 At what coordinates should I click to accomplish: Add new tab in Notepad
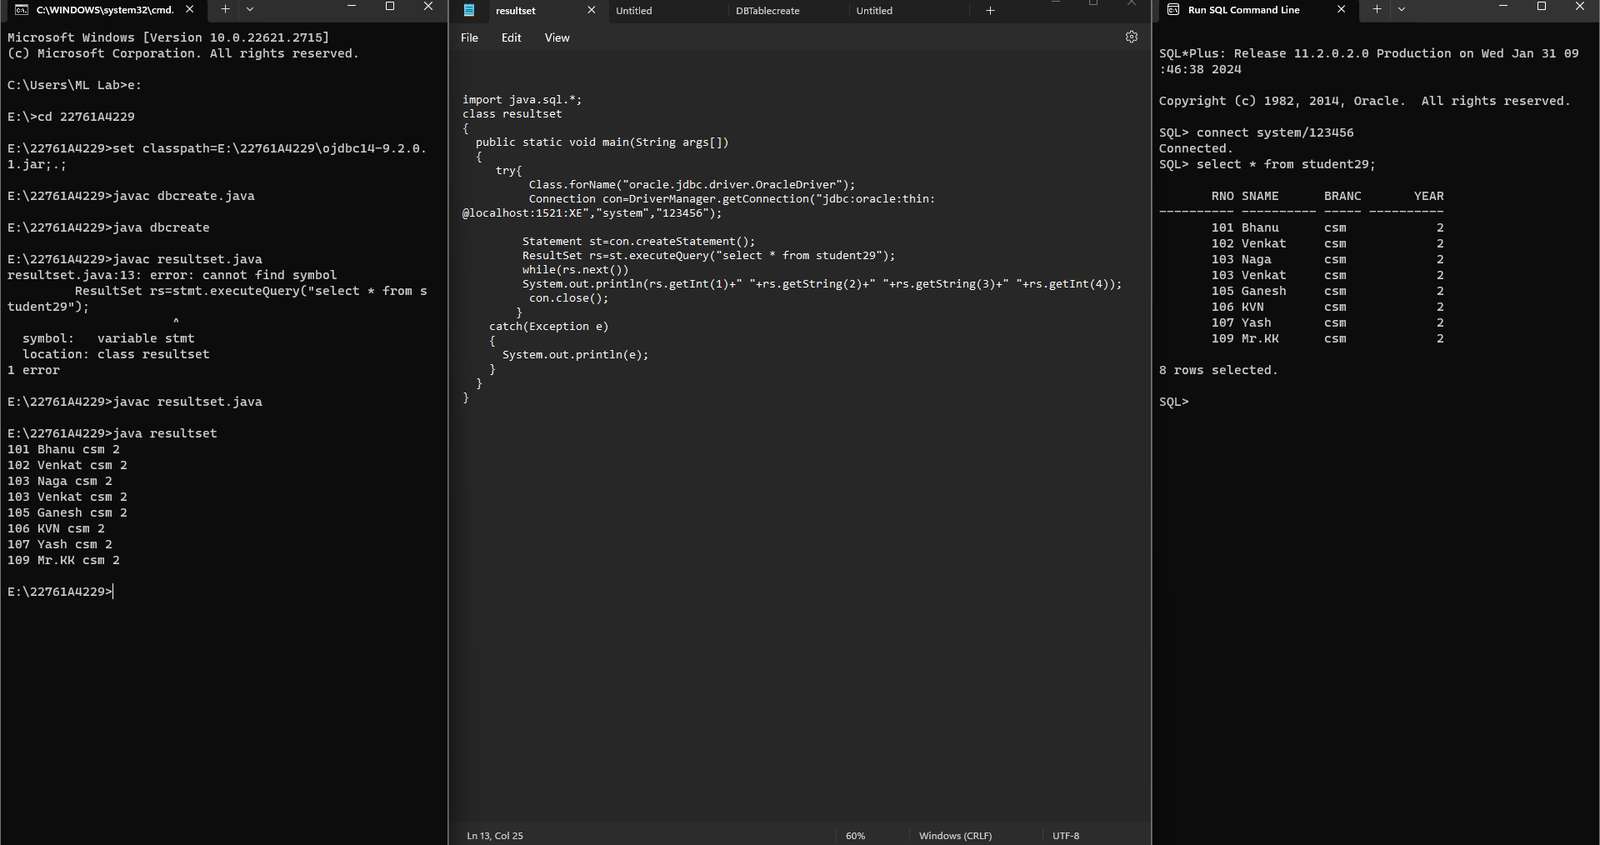pyautogui.click(x=990, y=10)
